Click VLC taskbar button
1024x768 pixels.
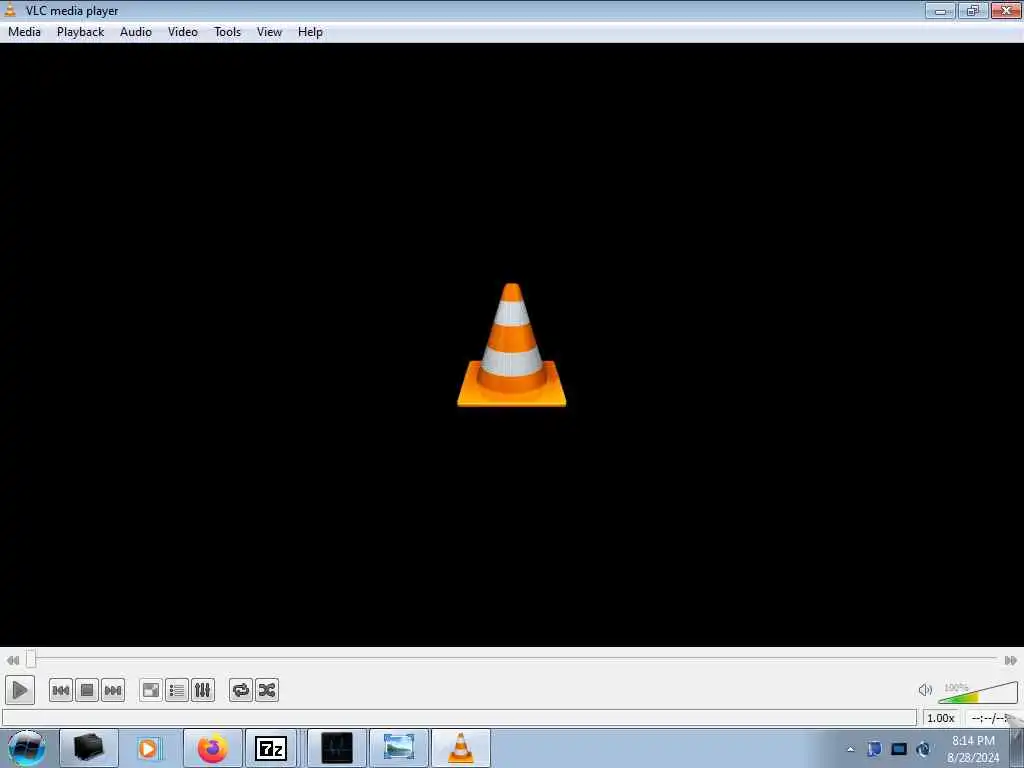pyautogui.click(x=460, y=748)
